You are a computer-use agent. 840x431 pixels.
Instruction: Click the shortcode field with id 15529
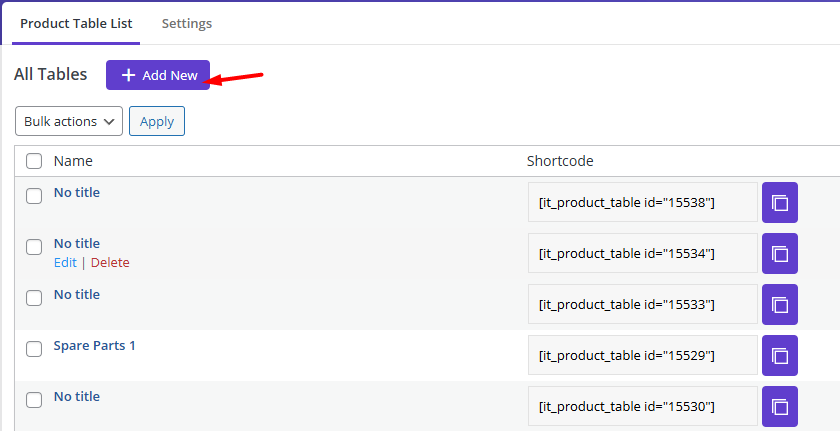(x=643, y=356)
